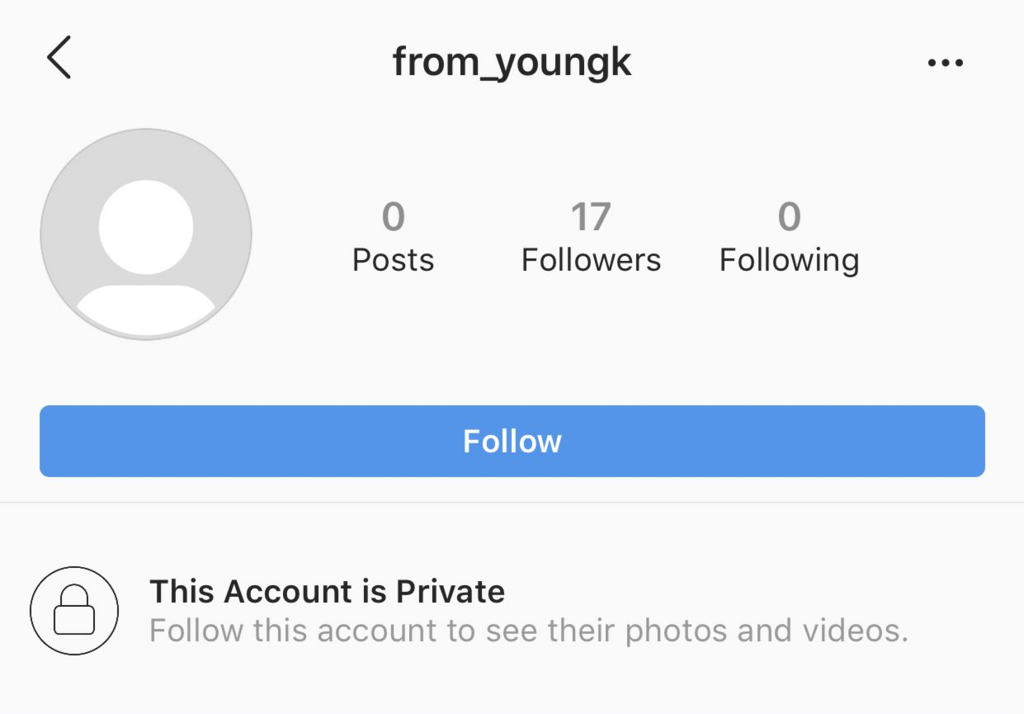
Task: Click the word Private in the heading
Action: point(451,591)
